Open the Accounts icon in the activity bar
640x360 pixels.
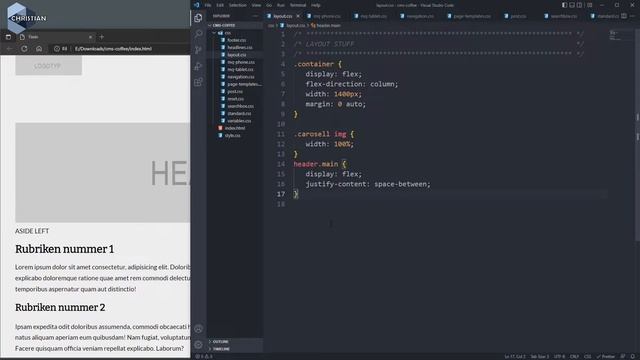(198, 329)
